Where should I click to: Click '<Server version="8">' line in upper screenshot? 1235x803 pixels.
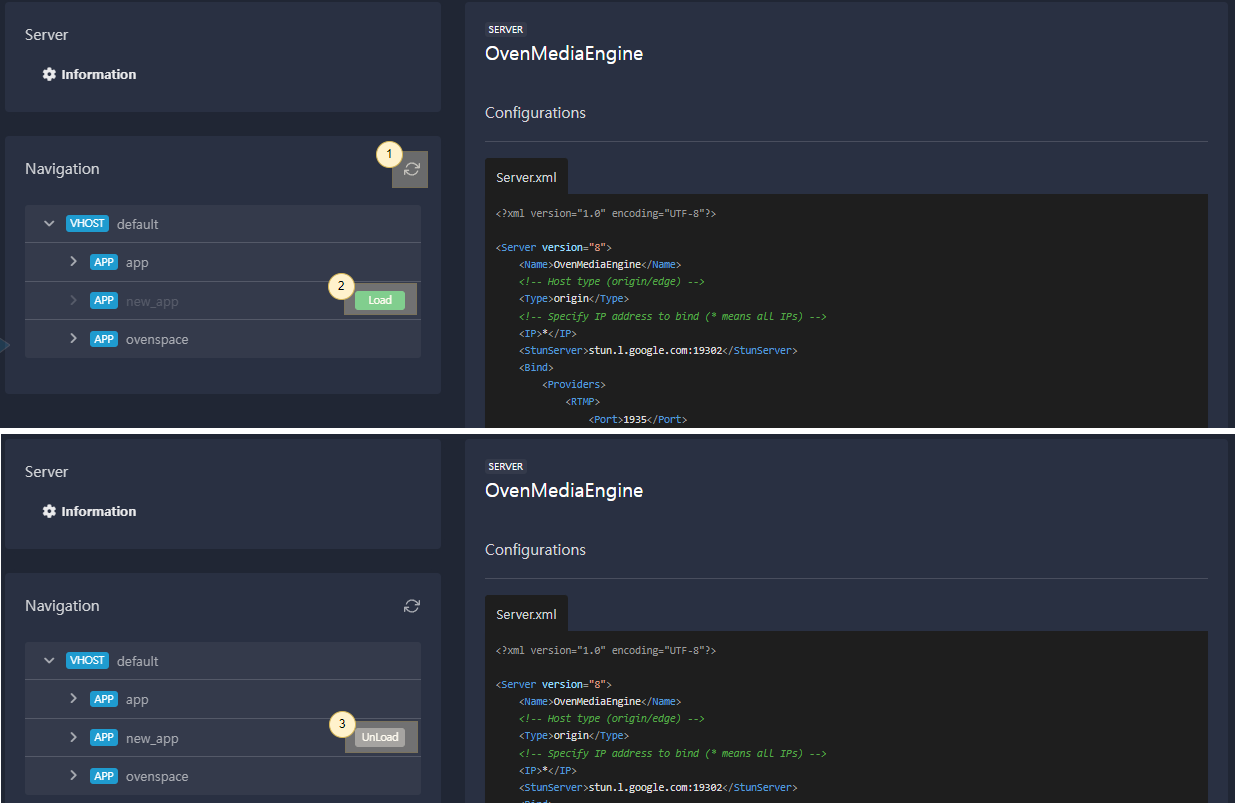pos(554,247)
